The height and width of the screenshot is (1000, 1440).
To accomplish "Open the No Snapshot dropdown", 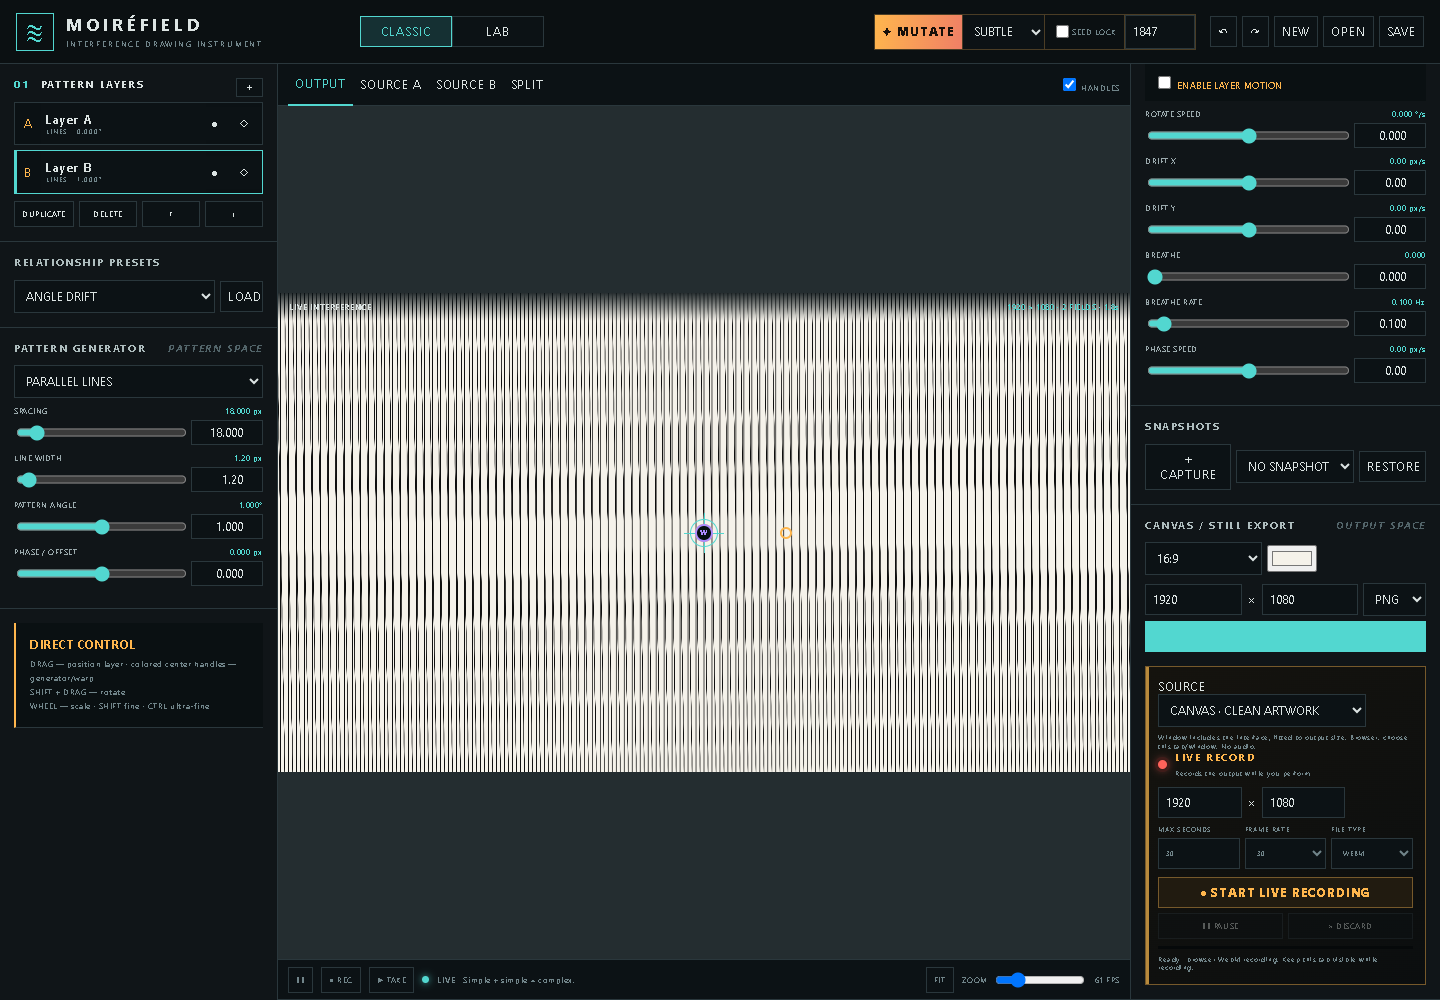I will (x=1295, y=467).
